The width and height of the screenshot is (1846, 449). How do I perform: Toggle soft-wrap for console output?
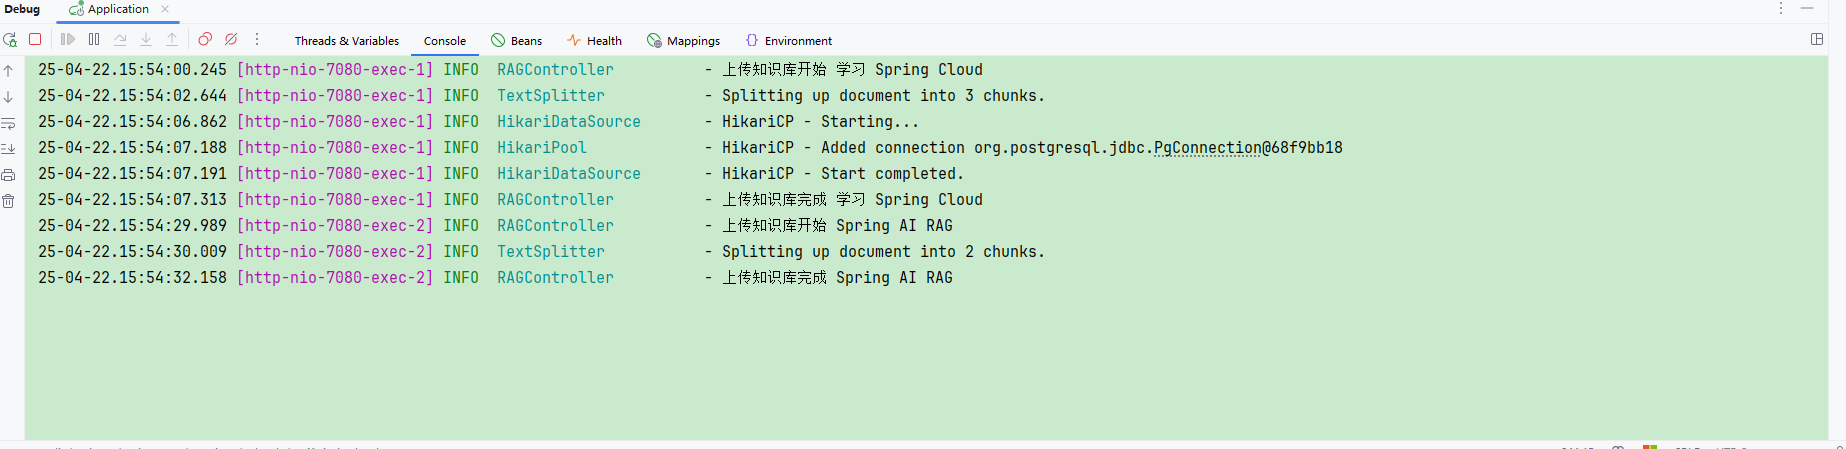coord(8,123)
